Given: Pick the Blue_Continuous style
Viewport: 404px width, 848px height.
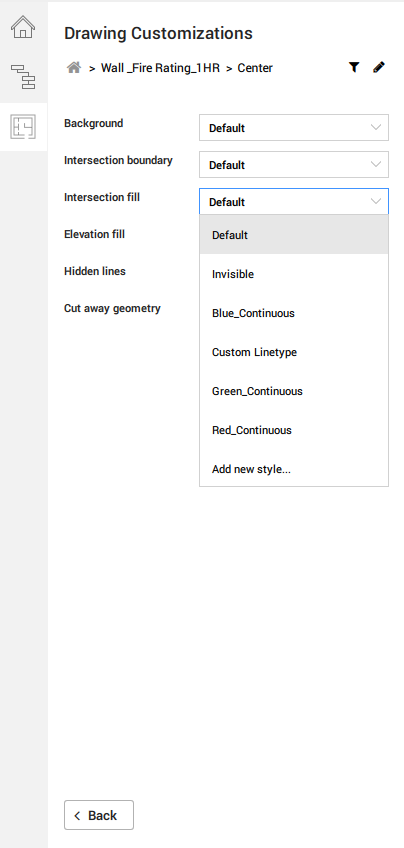Looking at the screenshot, I should click(294, 313).
